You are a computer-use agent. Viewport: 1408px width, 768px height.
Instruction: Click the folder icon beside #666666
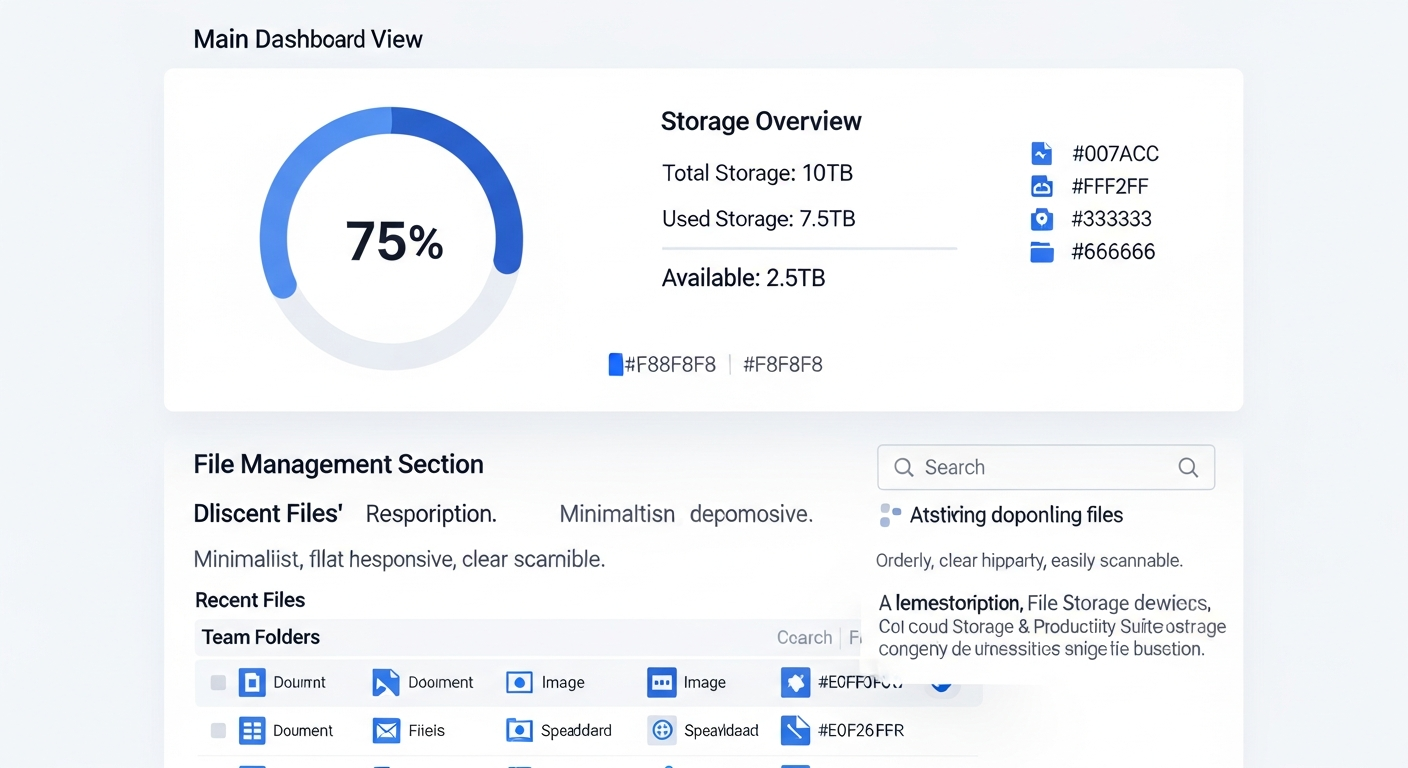click(1041, 252)
